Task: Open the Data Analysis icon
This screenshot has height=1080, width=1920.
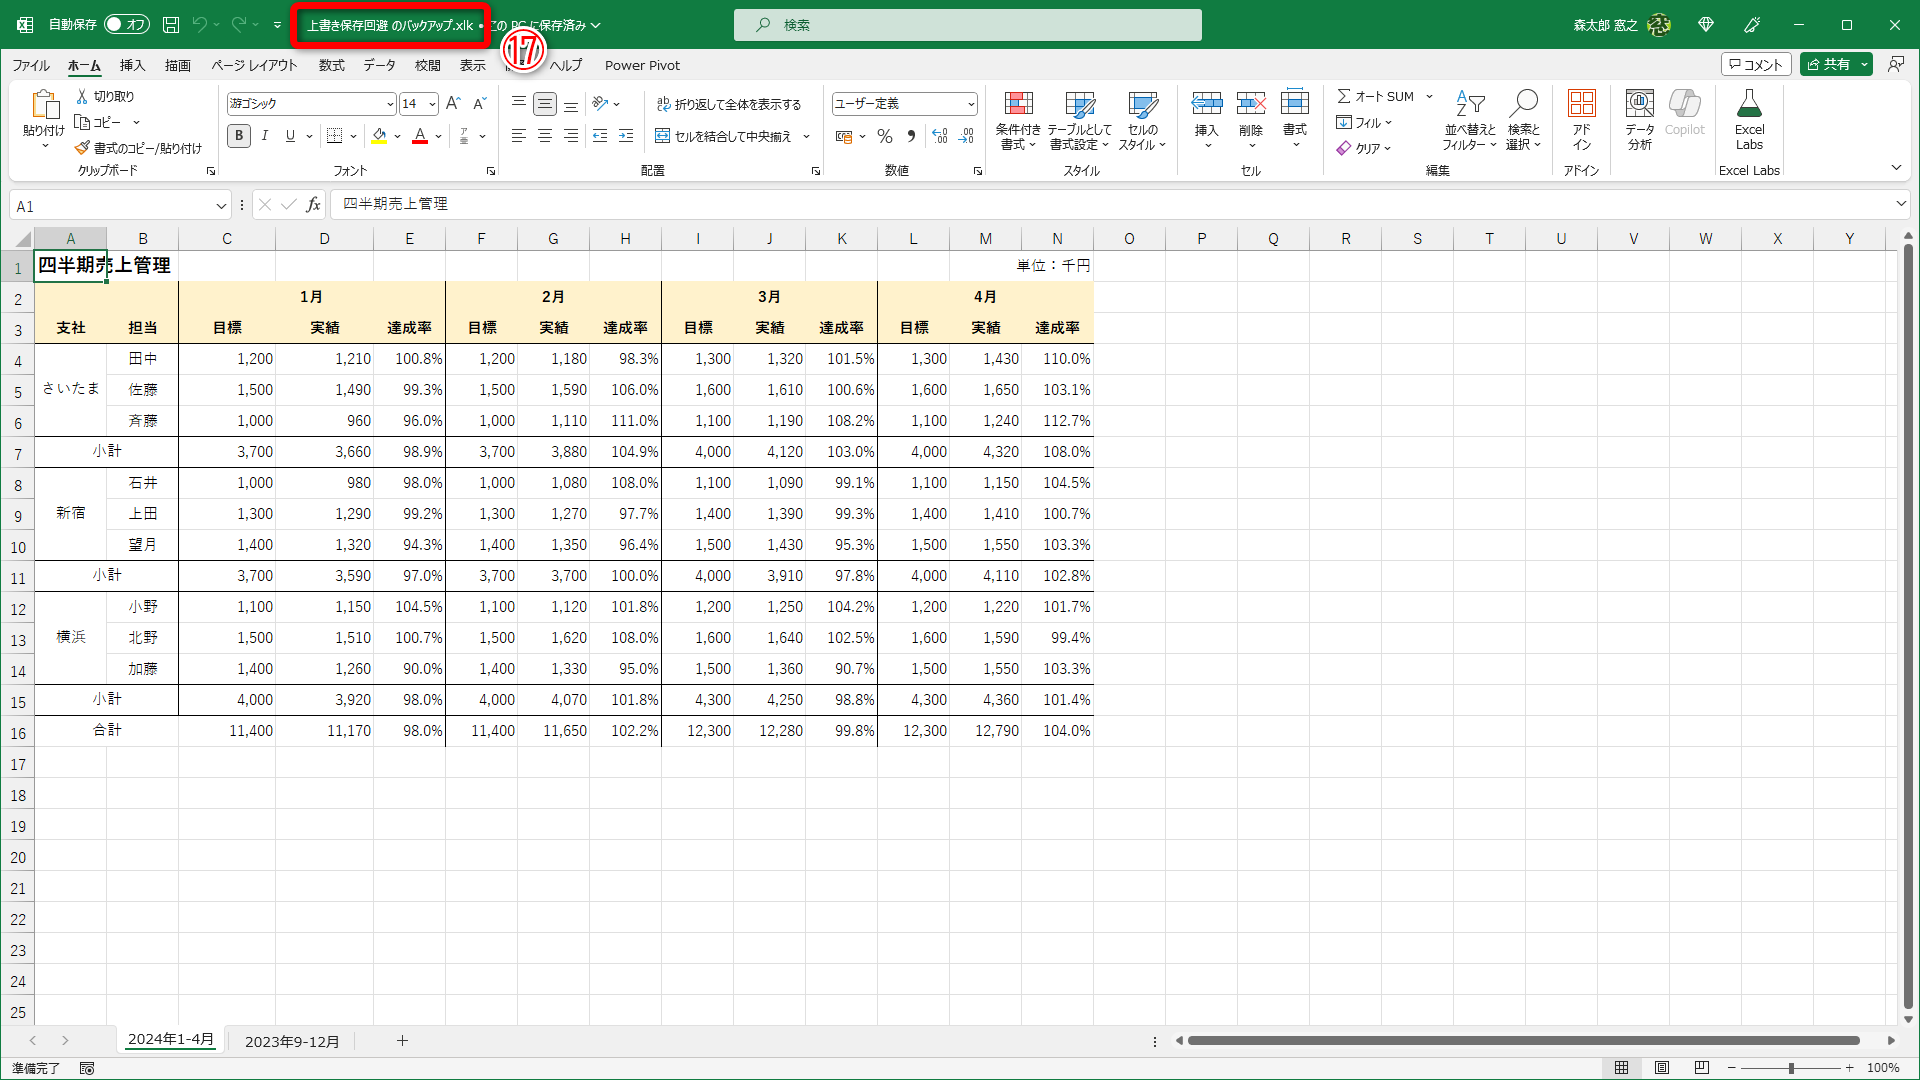Action: tap(1639, 104)
